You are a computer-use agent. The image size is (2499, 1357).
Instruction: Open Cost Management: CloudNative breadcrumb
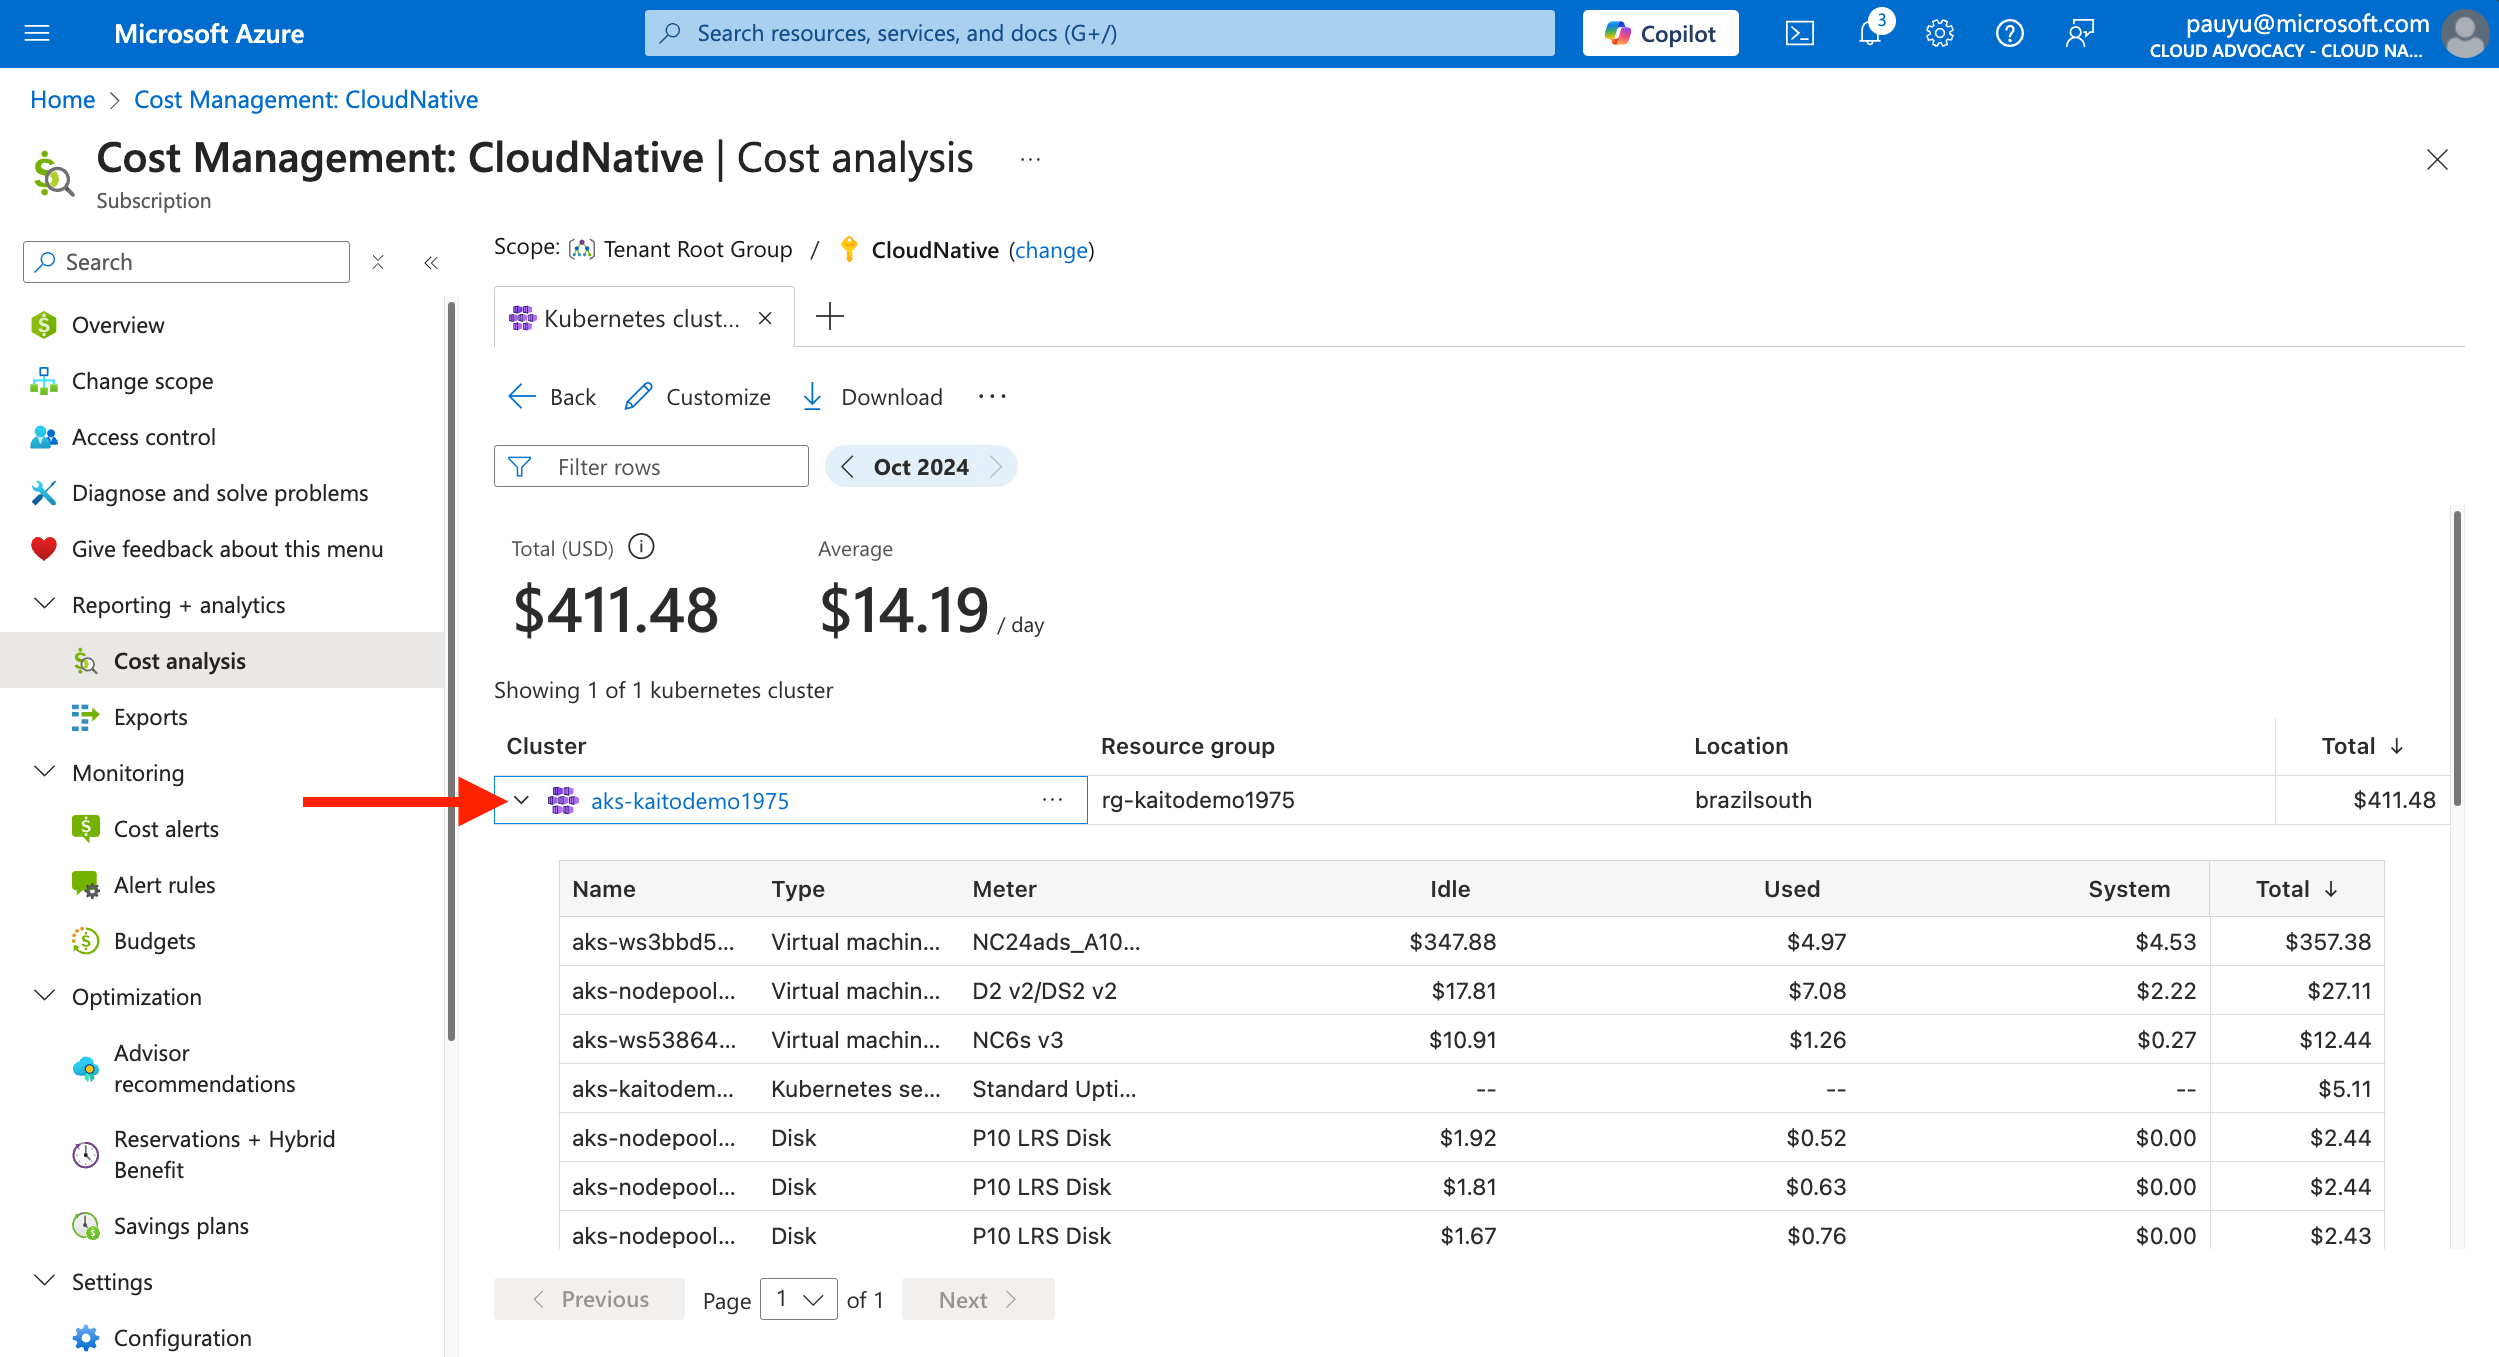pyautogui.click(x=306, y=99)
